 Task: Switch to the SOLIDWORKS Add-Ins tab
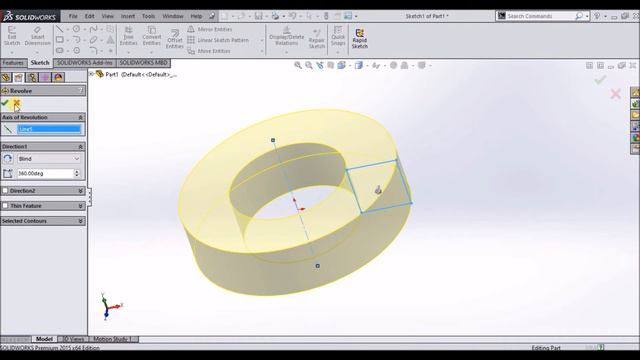pos(84,63)
